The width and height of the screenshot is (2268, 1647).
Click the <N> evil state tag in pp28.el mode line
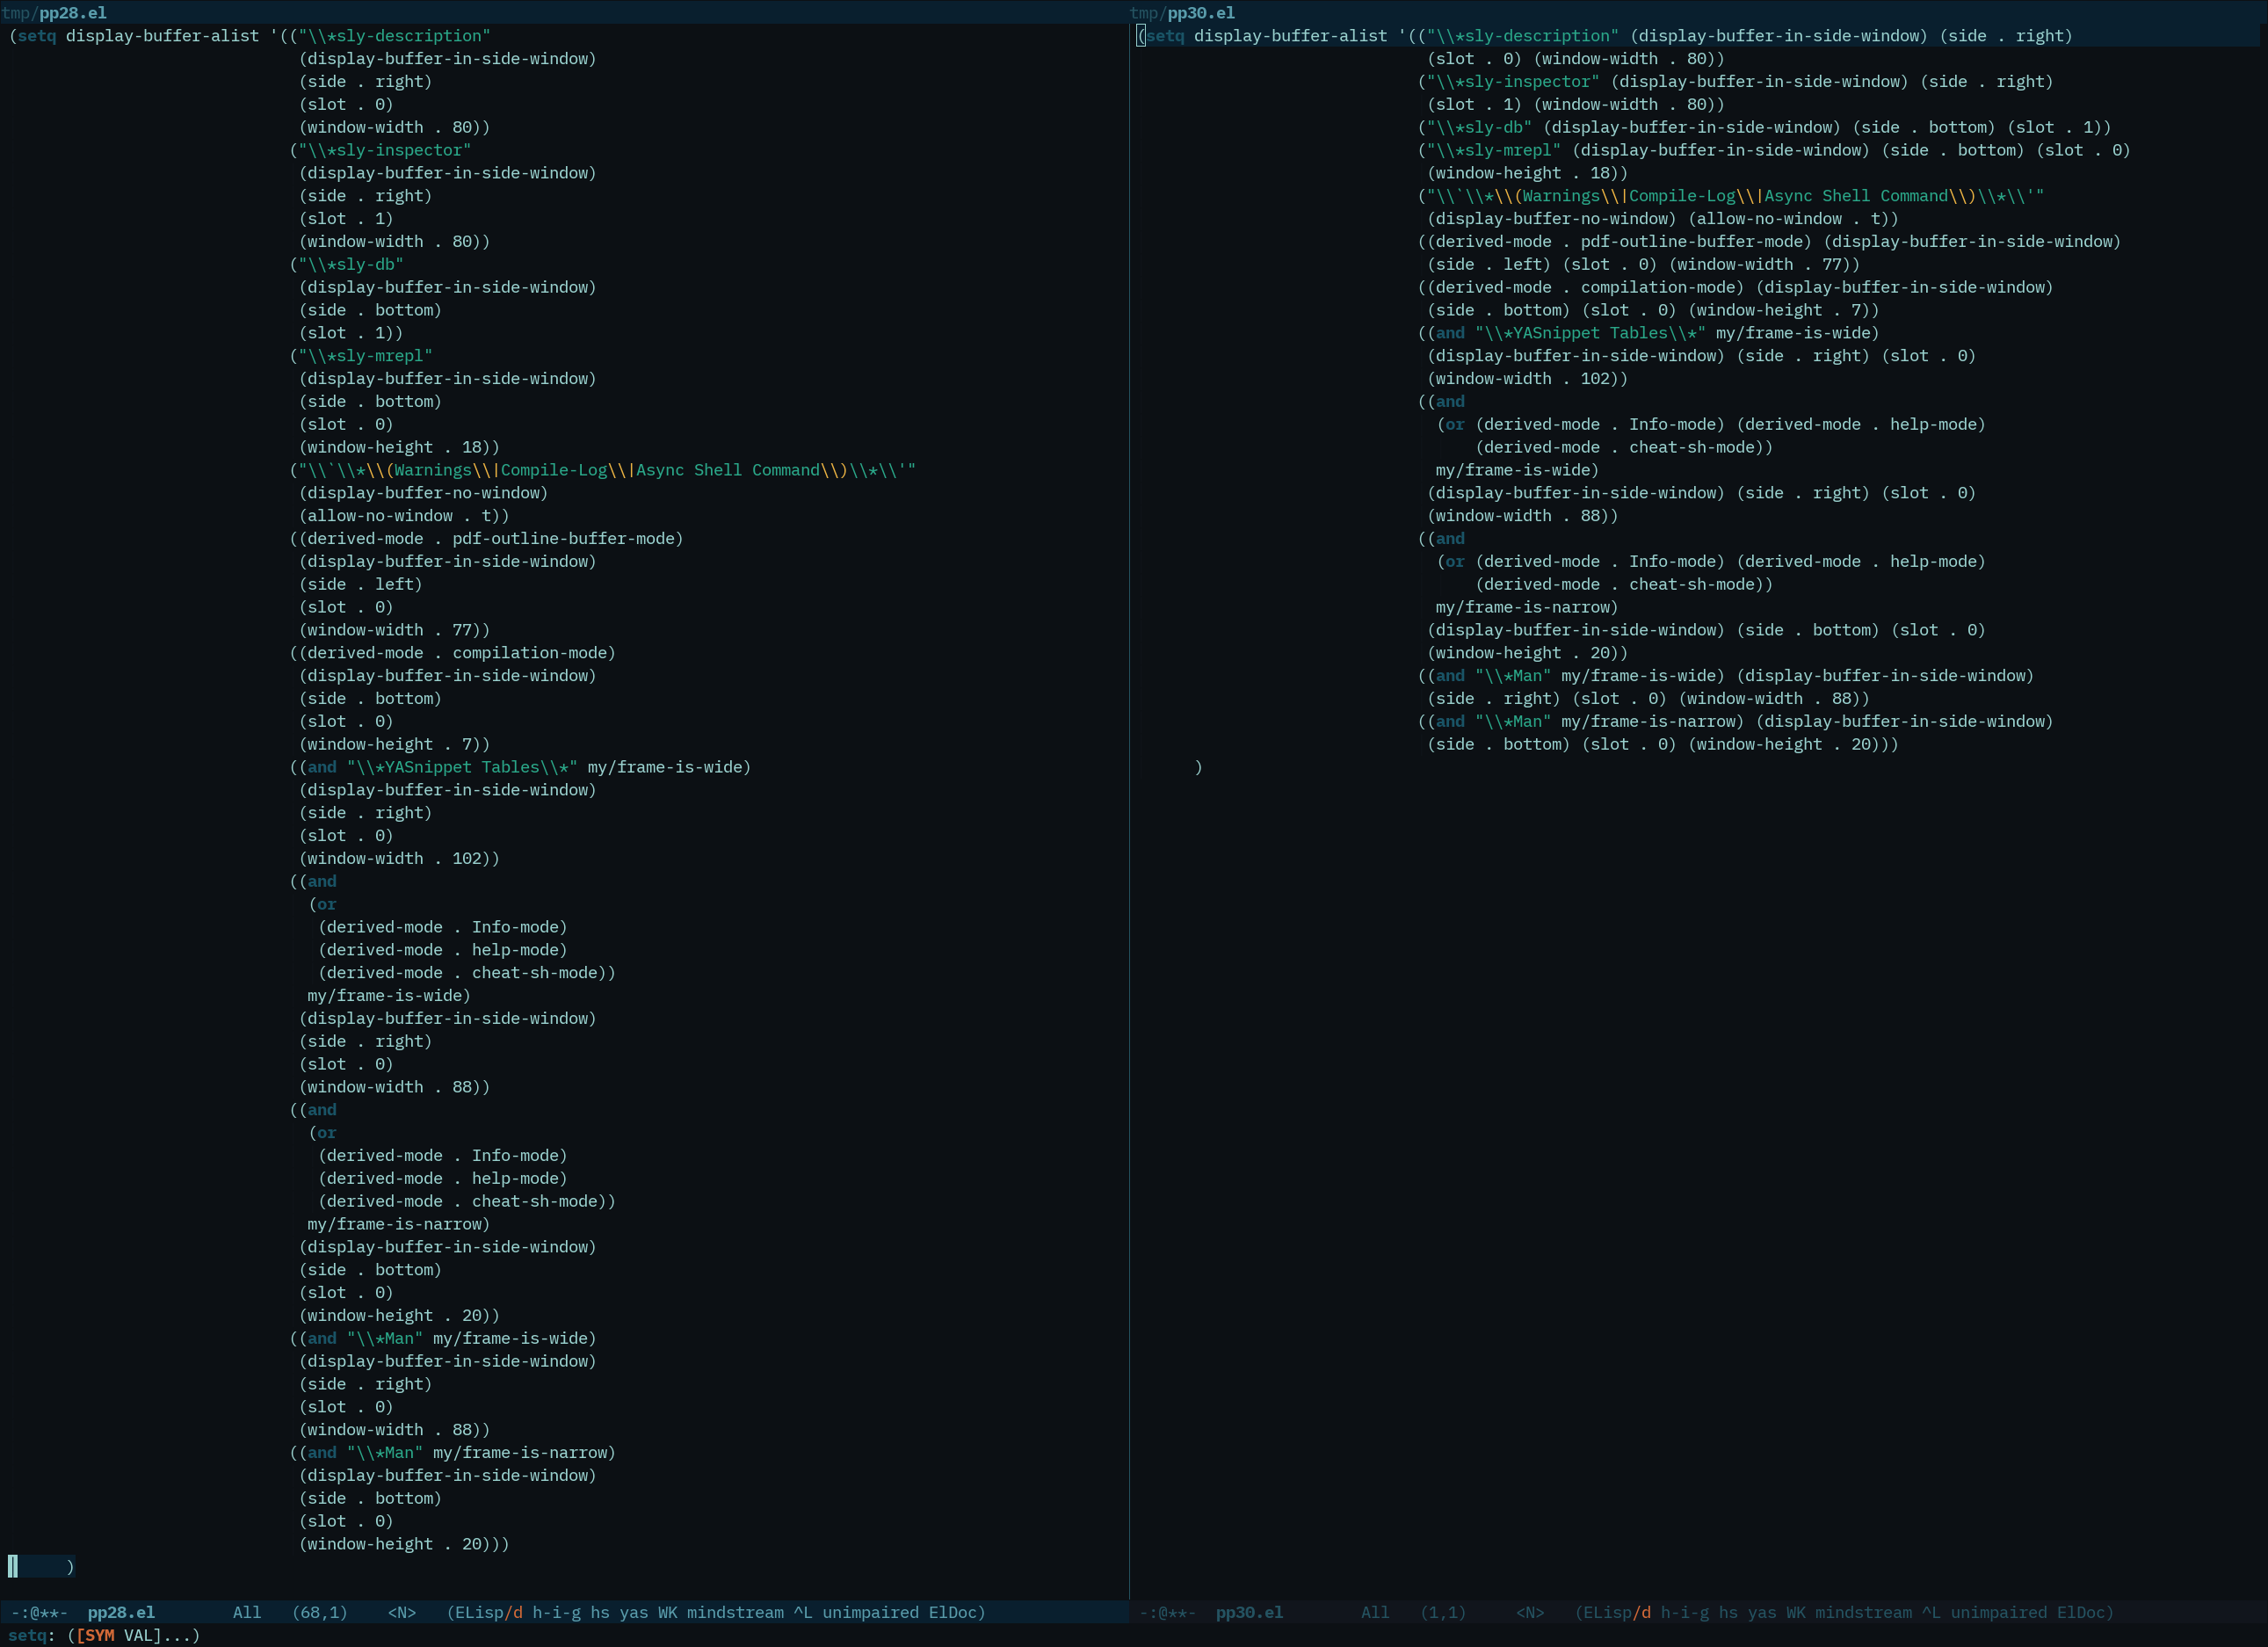[402, 1612]
